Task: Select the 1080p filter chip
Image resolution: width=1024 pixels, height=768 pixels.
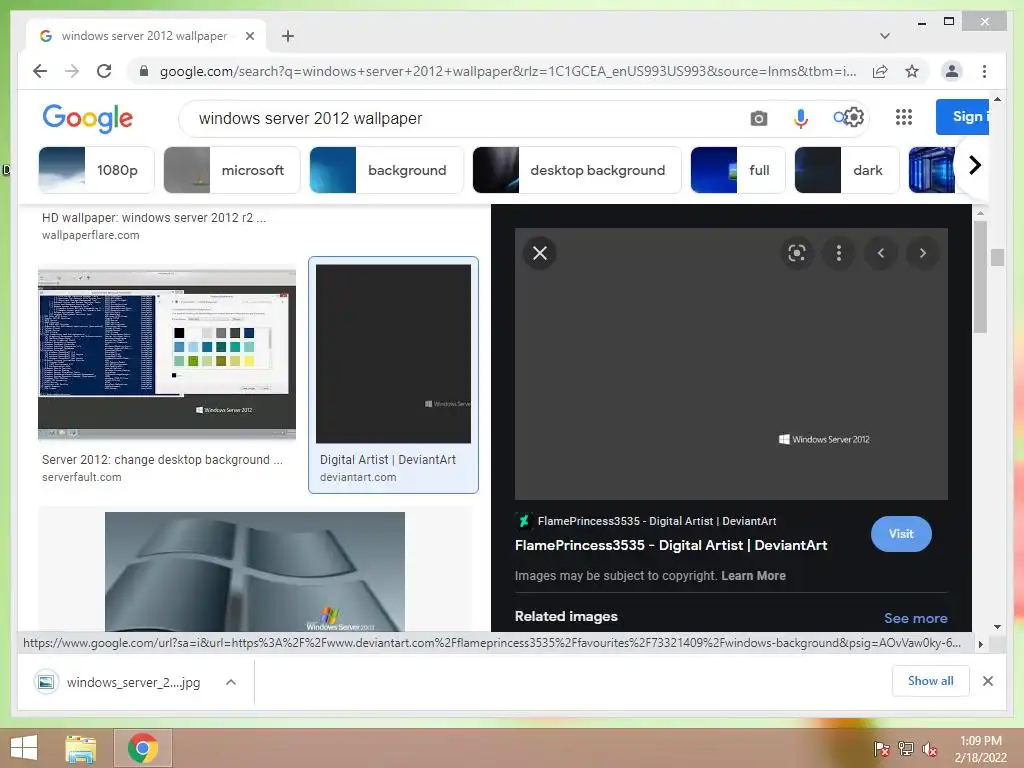Action: coord(96,170)
